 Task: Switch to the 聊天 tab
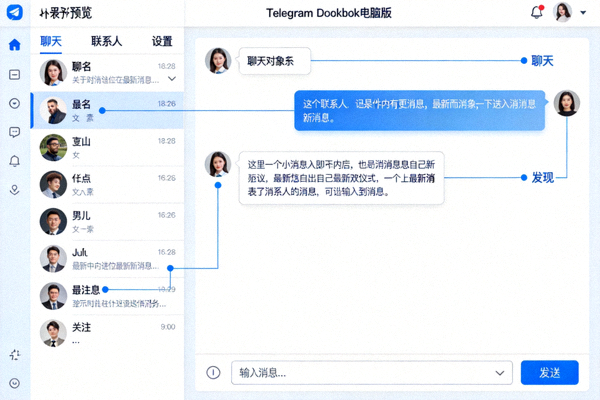pos(51,41)
